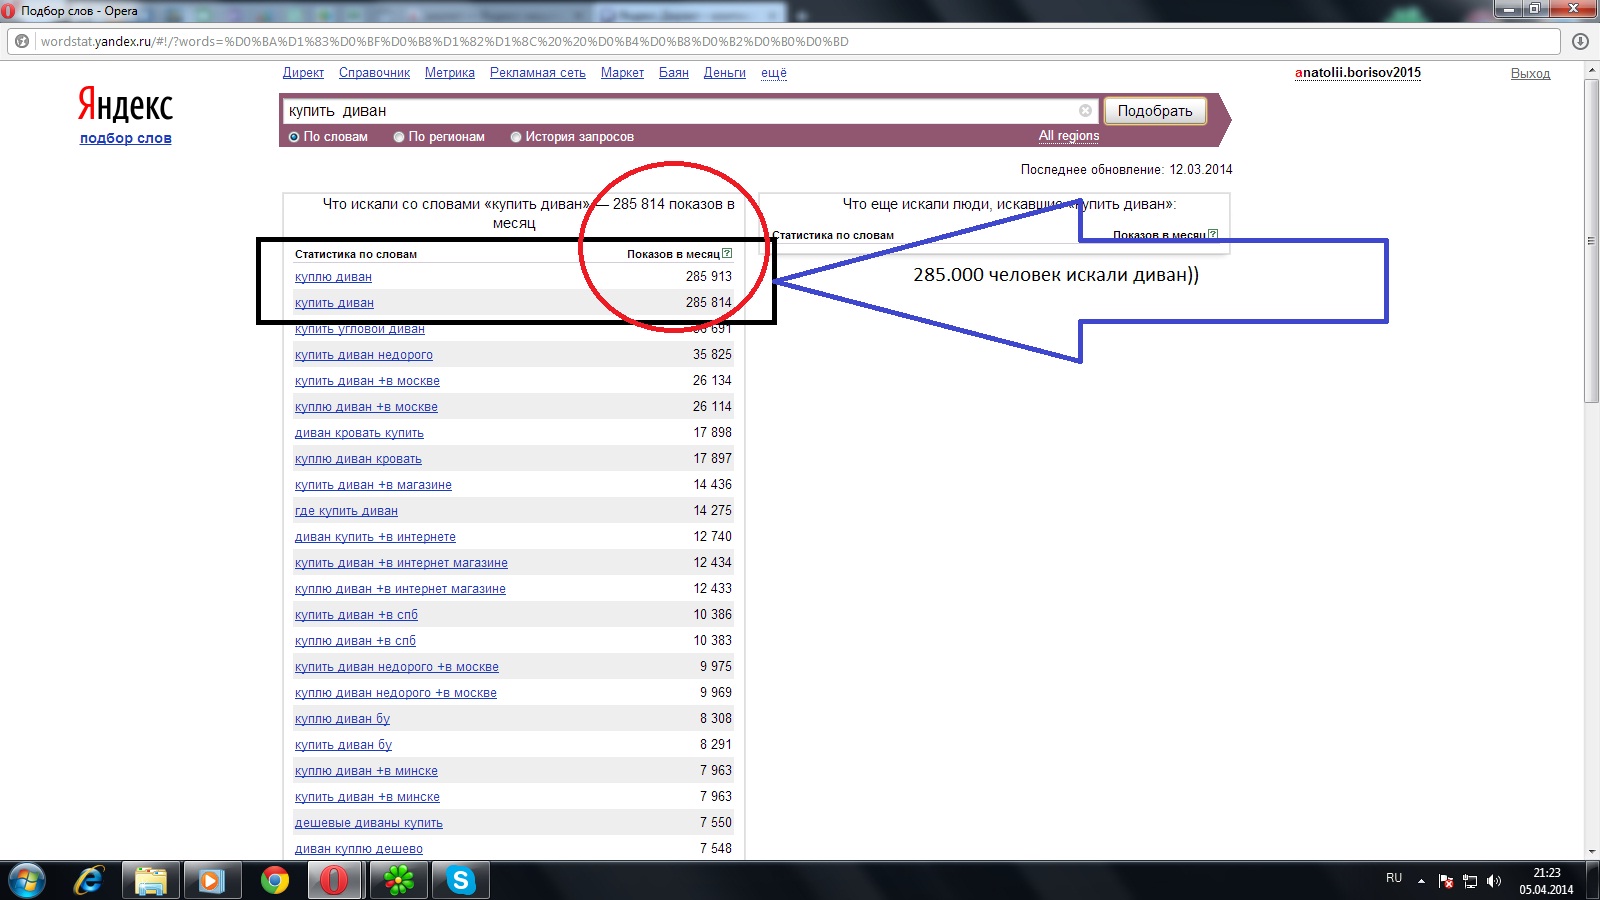Open the Рекламная сеть link
This screenshot has height=900, width=1600.
(x=538, y=73)
